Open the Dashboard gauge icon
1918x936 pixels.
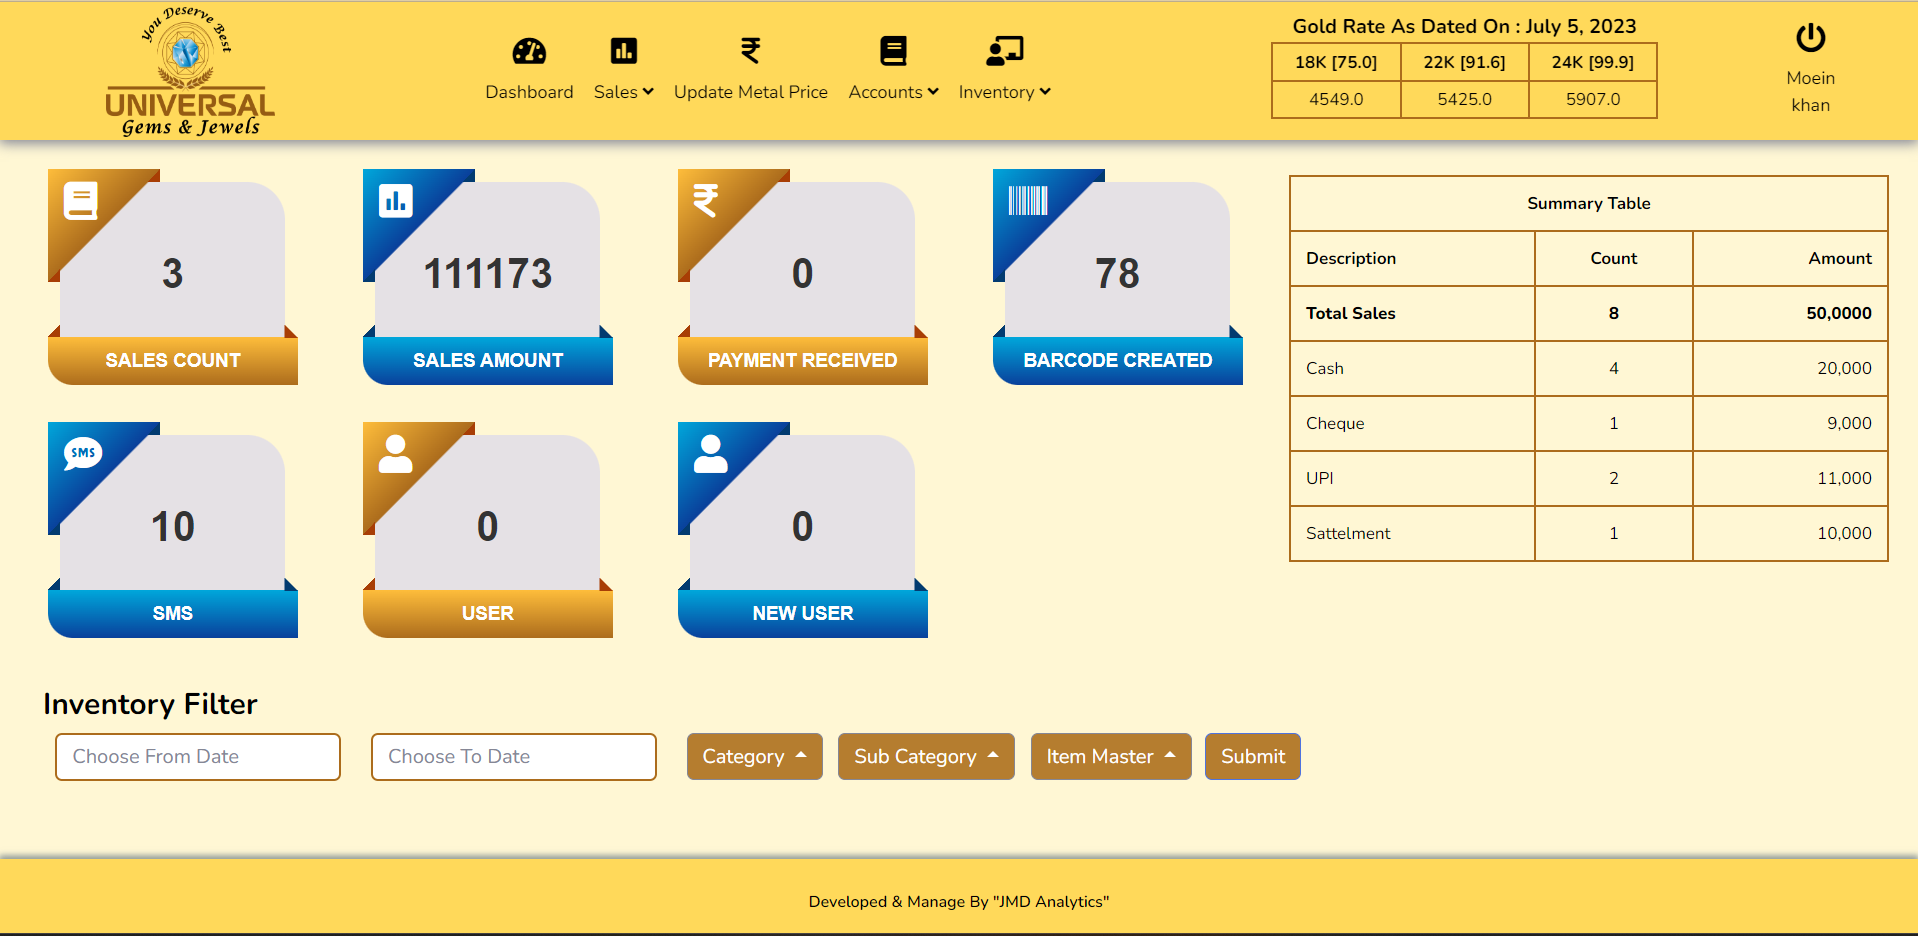529,51
